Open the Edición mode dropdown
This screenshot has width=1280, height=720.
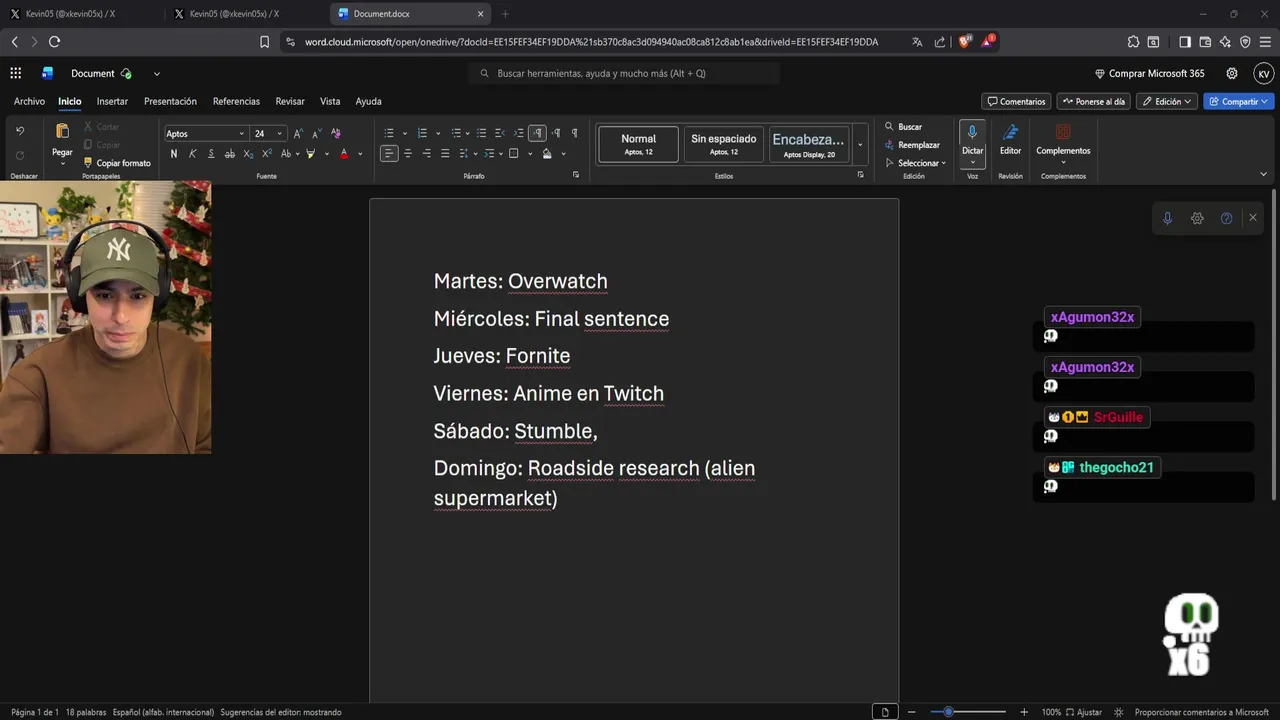point(1167,101)
